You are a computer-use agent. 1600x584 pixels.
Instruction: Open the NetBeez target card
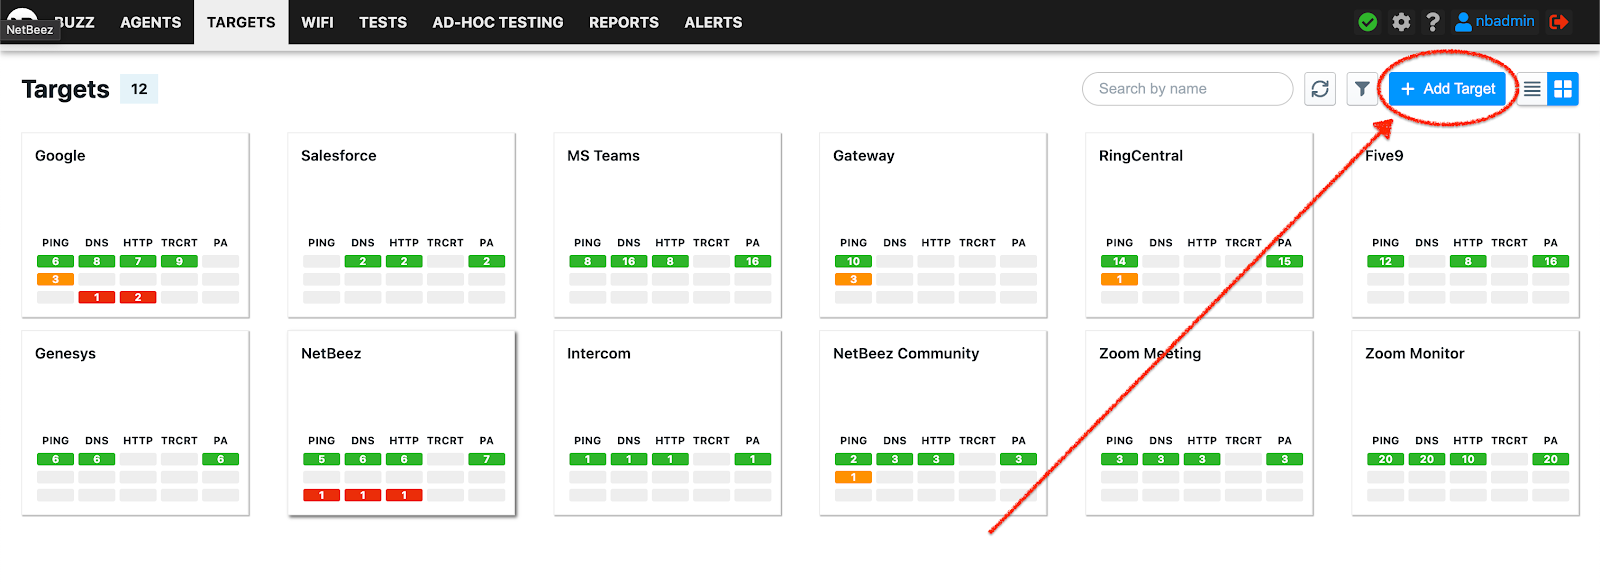401,423
